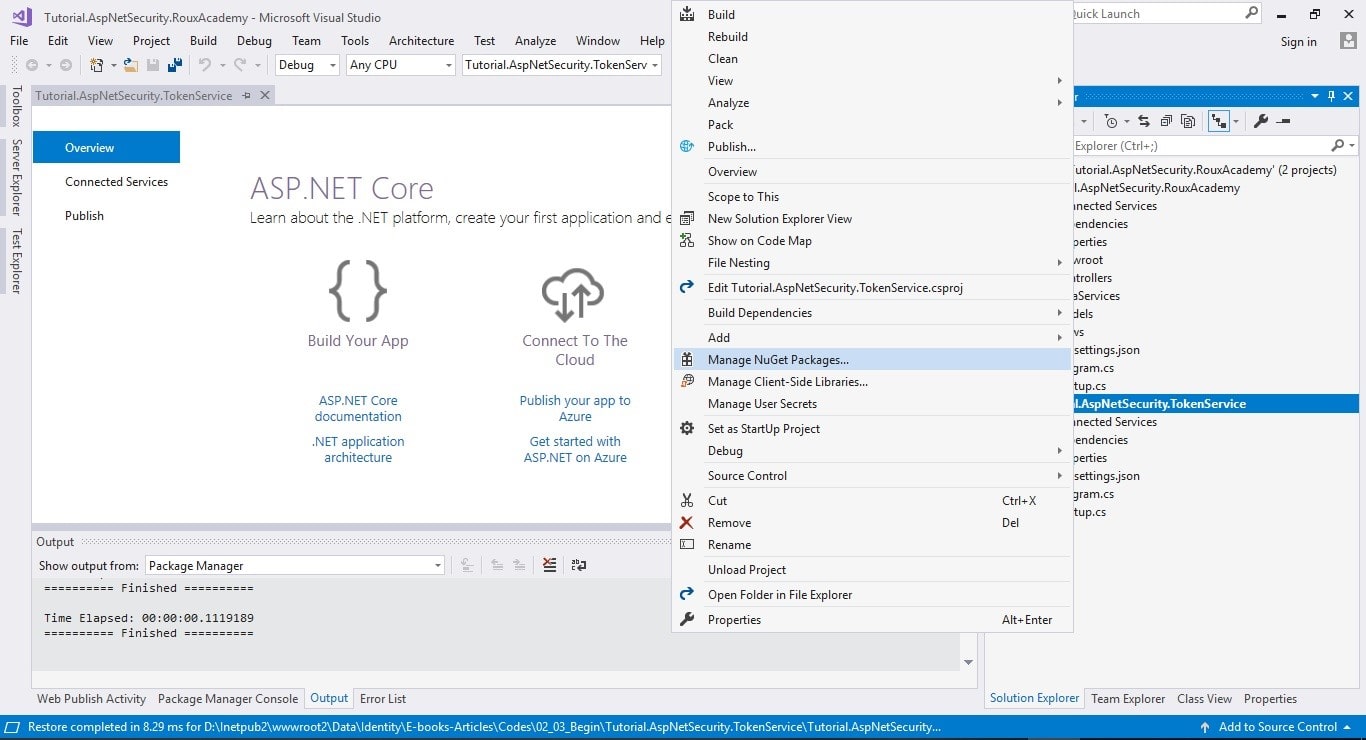Open the Show output from Package Manager combo
Image resolution: width=1366 pixels, height=740 pixels.
pyautogui.click(x=436, y=565)
